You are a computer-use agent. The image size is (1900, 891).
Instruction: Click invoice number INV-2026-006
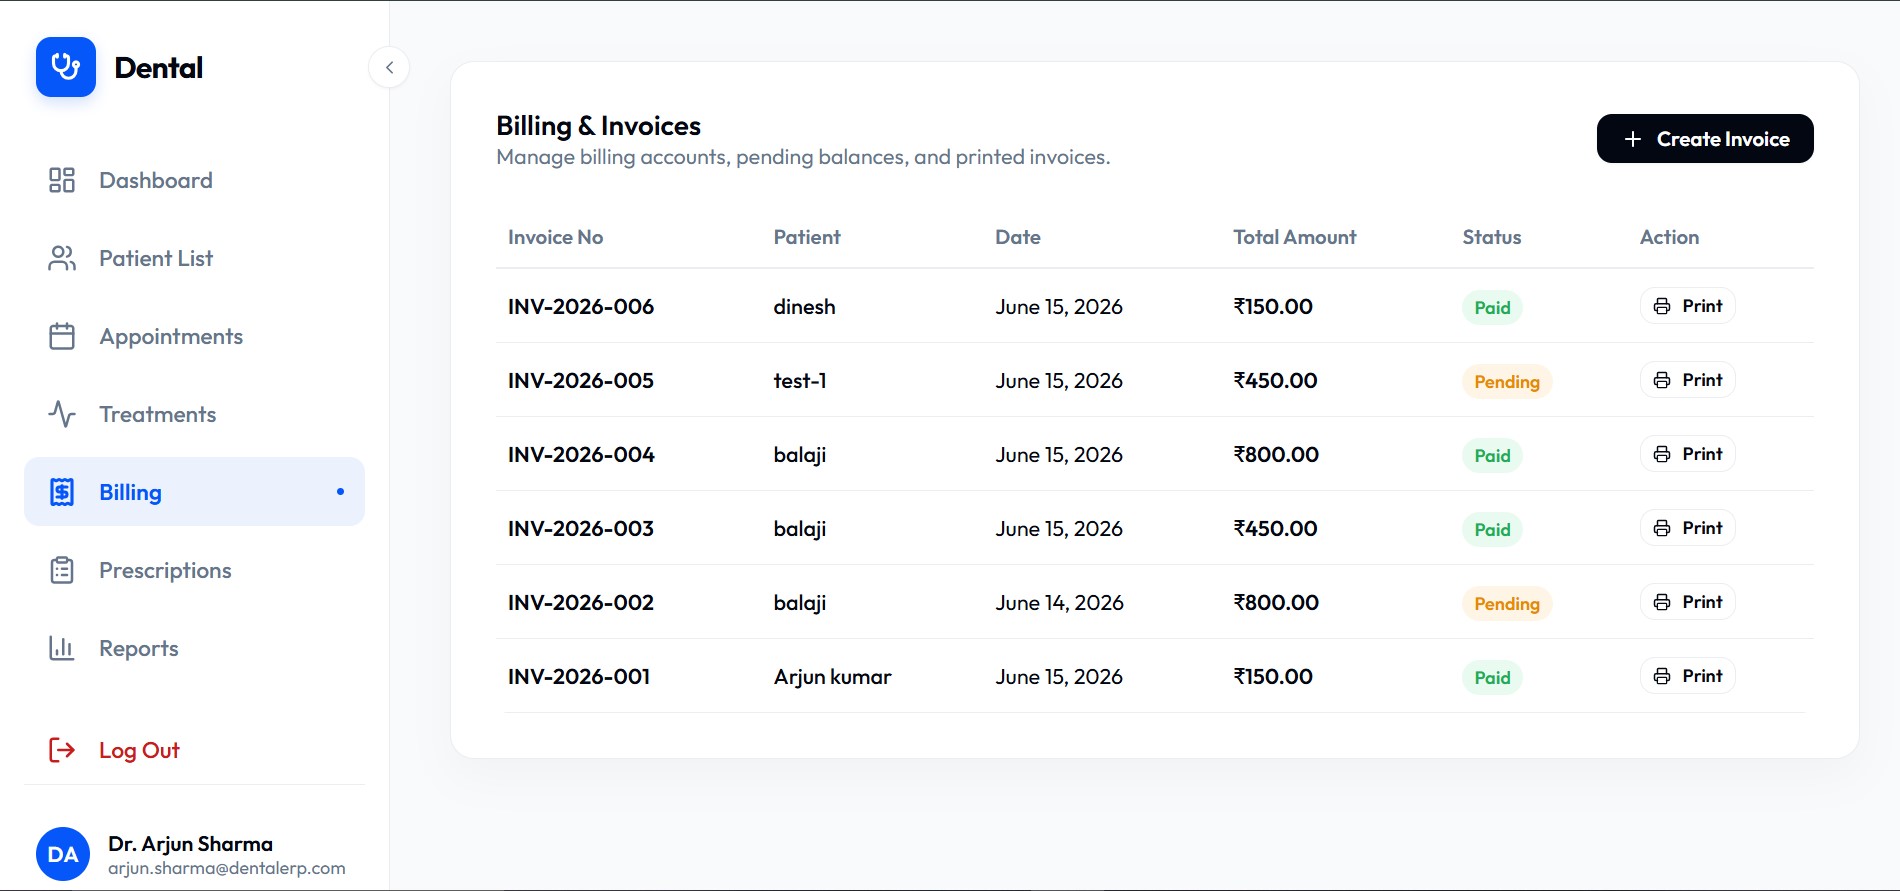point(581,306)
